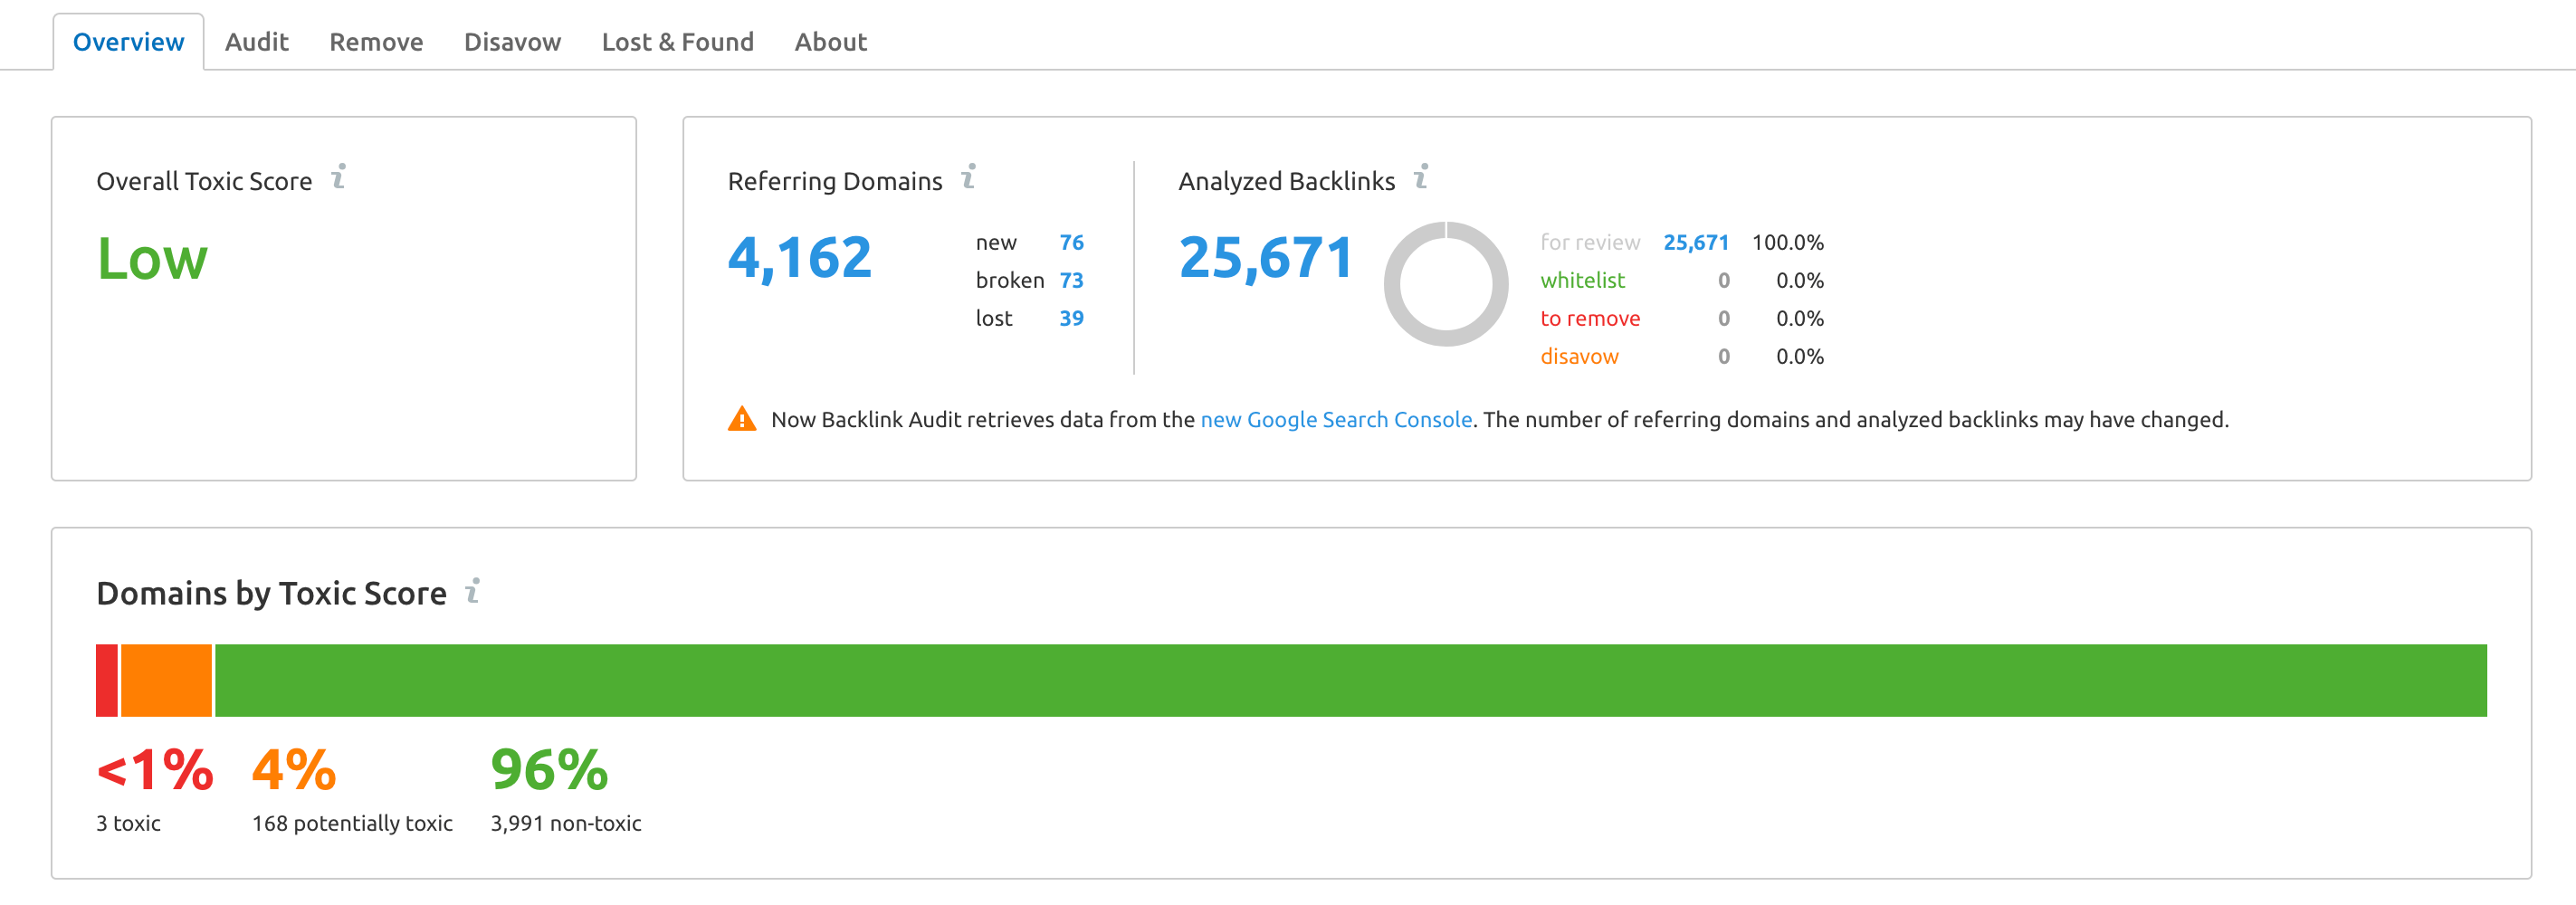Click the total referring domains number 4,162
The height and width of the screenshot is (905, 2576).
799,257
